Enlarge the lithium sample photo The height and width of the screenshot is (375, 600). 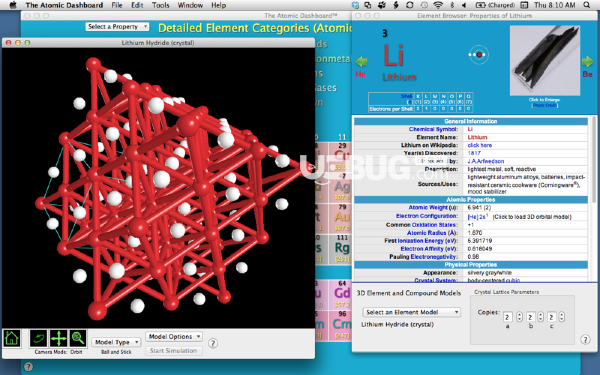[545, 60]
